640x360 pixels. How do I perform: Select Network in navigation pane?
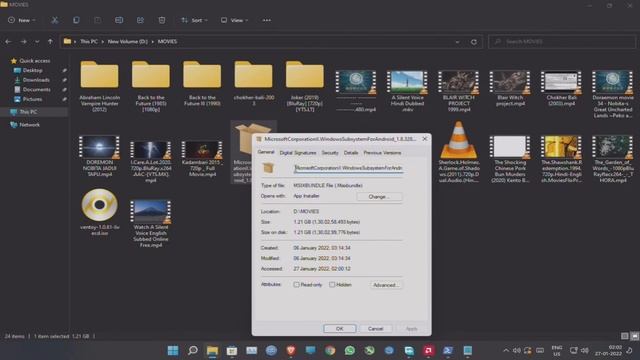point(29,124)
